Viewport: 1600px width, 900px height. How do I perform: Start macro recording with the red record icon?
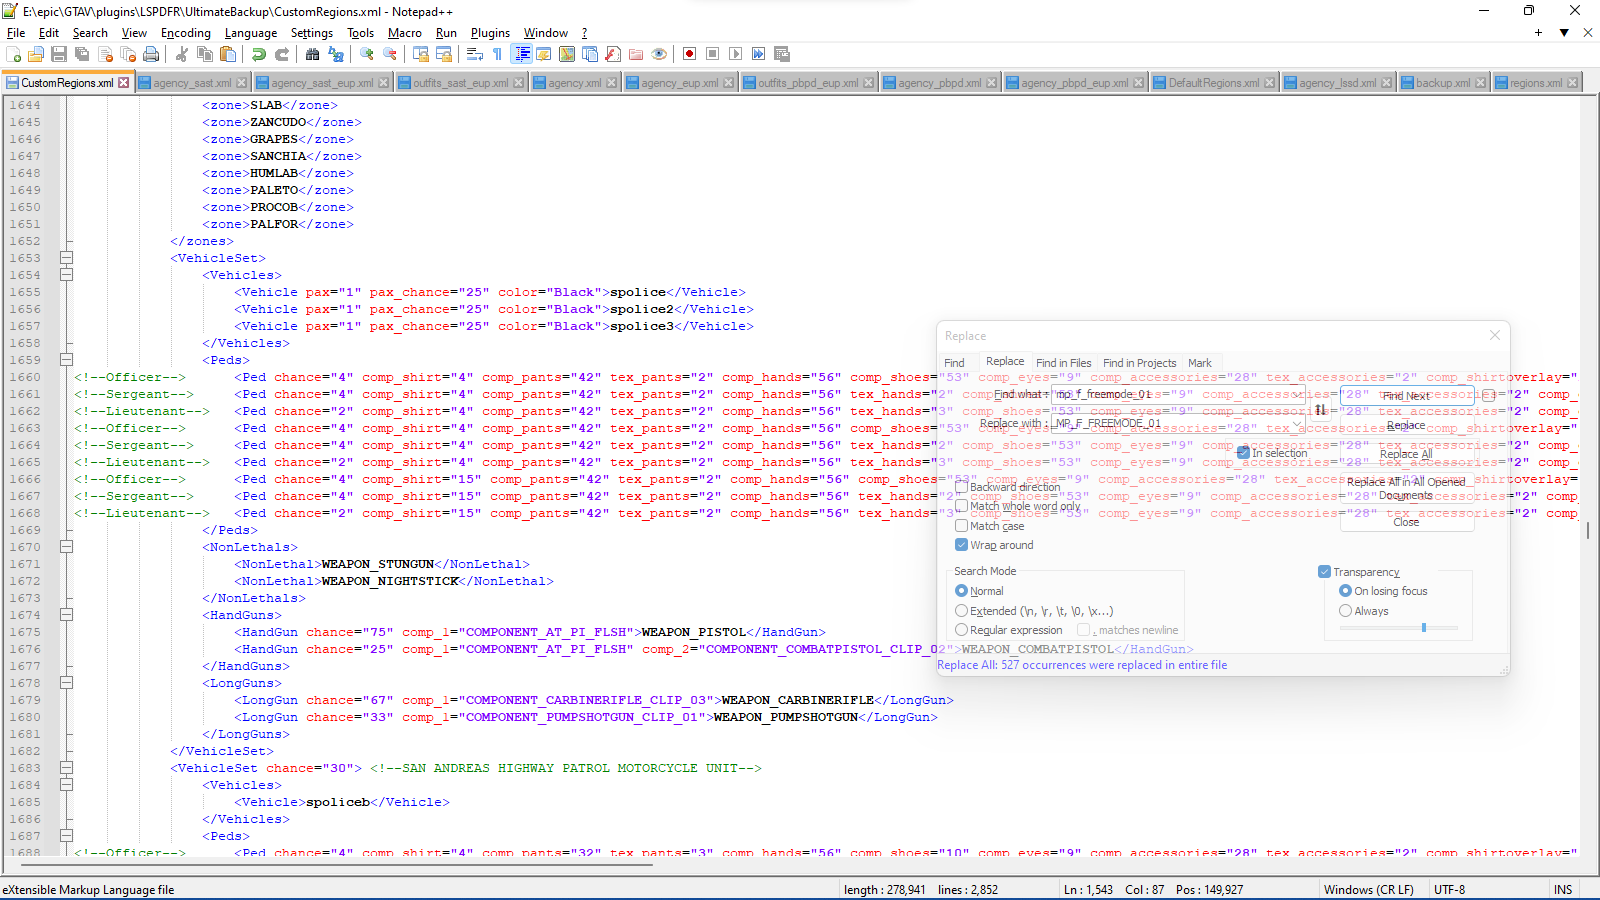[x=689, y=54]
